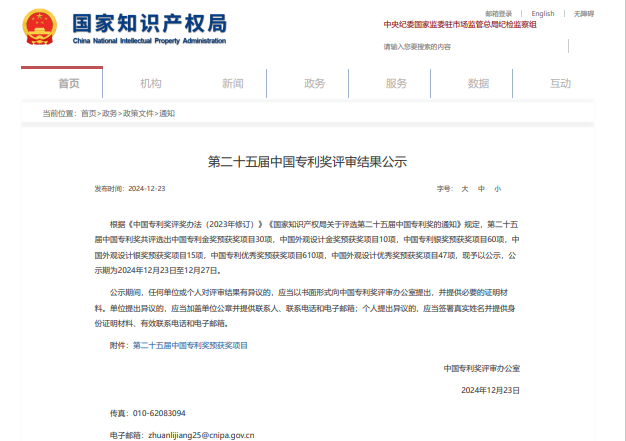
Task: Select the 政务 navigation tab
Action: tap(314, 83)
